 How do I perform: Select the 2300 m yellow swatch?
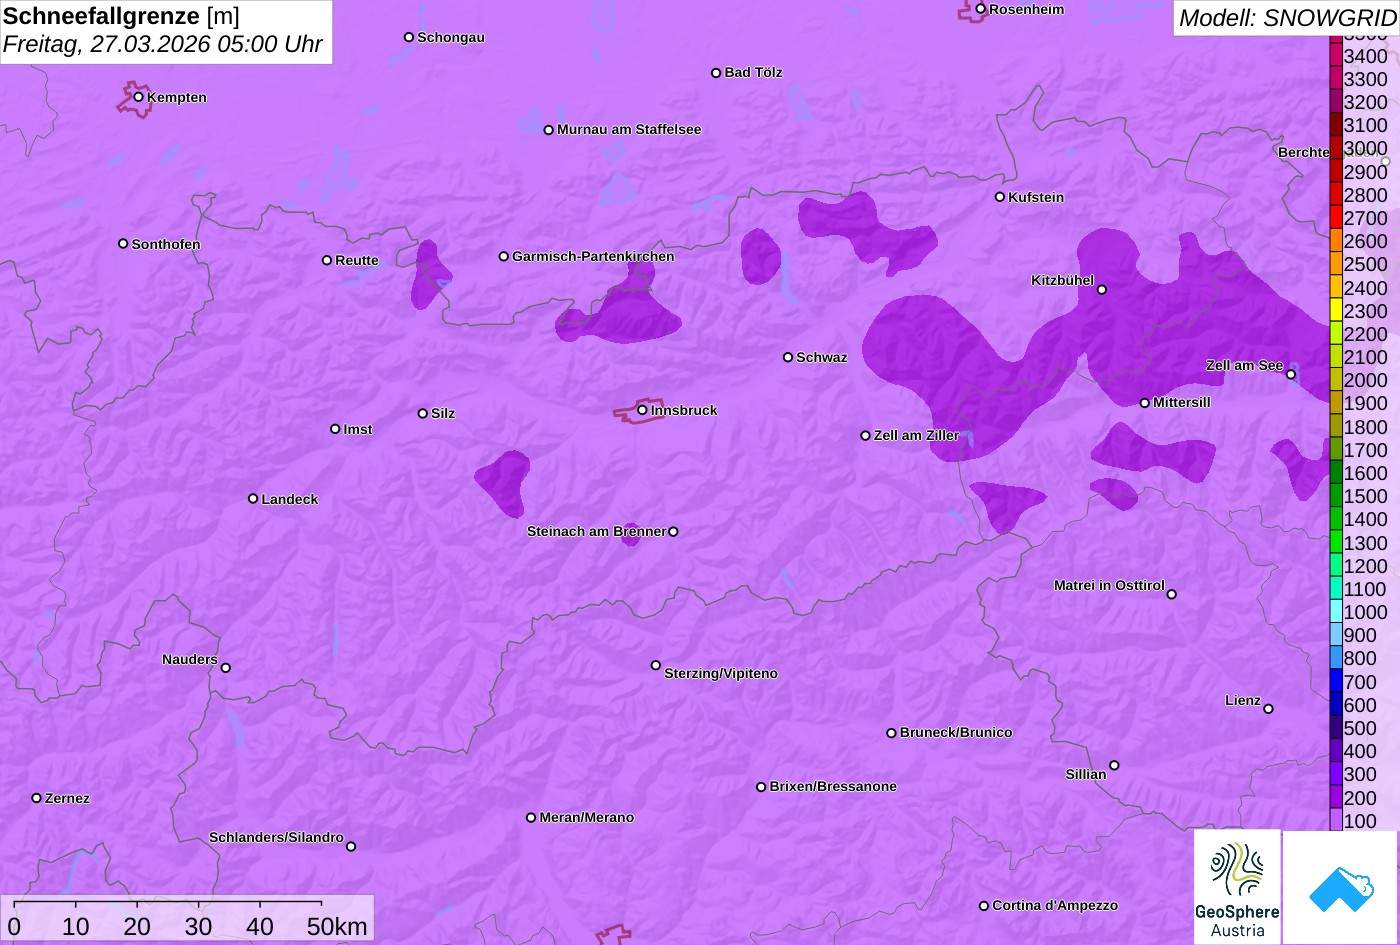click(1336, 311)
